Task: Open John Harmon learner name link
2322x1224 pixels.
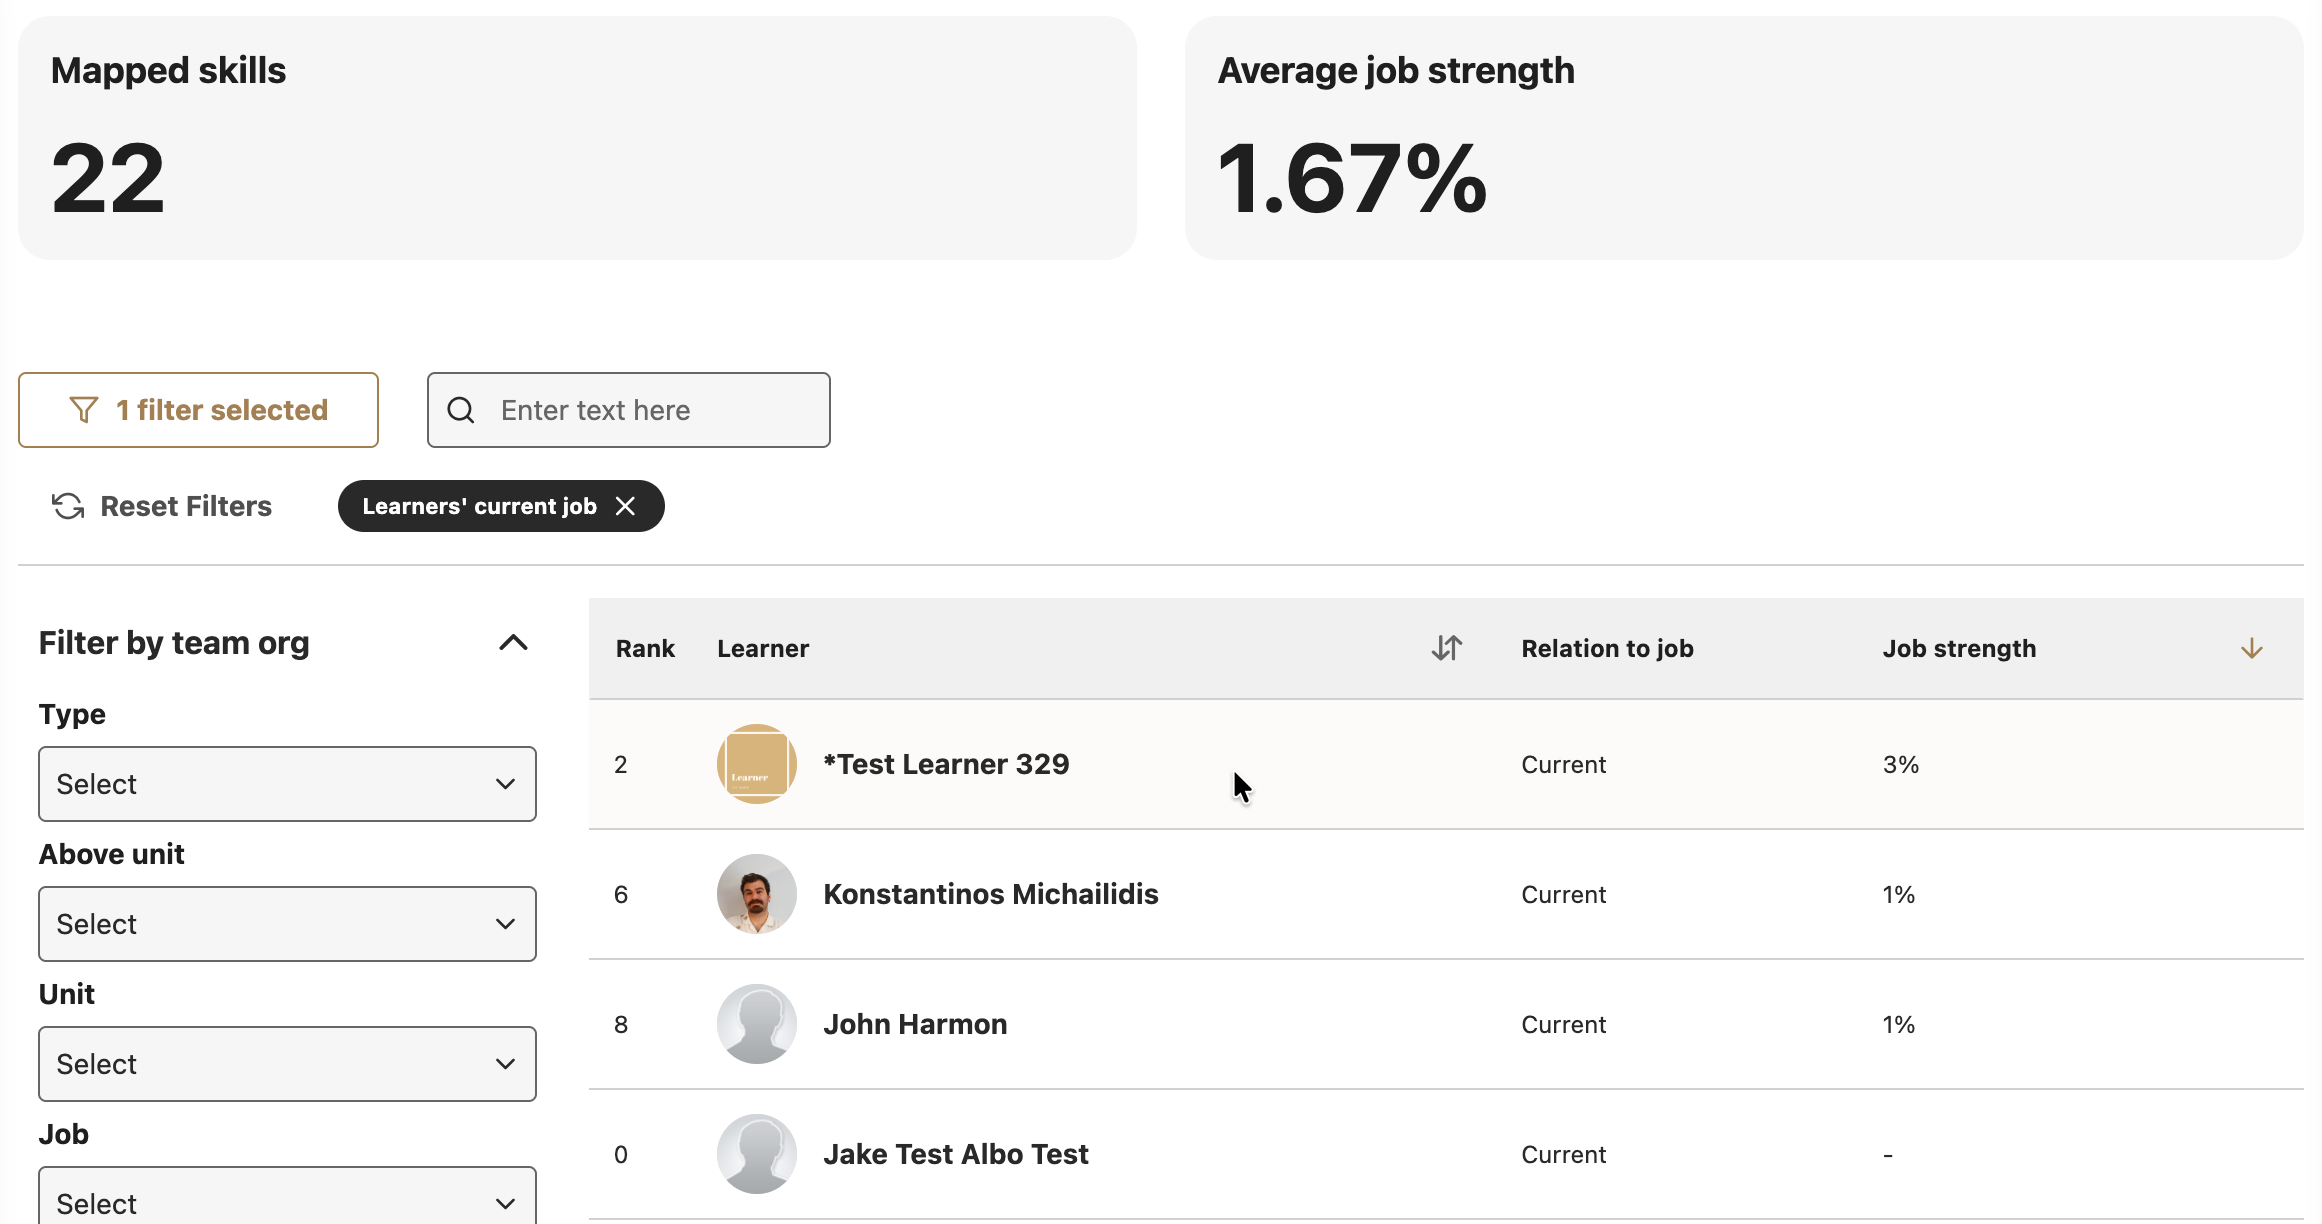Action: pos(915,1024)
